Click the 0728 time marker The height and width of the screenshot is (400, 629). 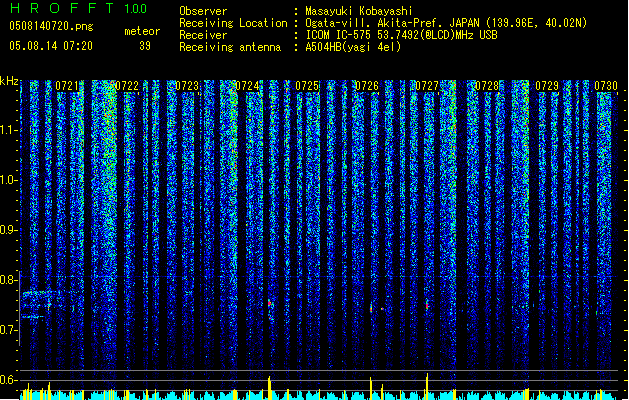[x=487, y=86]
